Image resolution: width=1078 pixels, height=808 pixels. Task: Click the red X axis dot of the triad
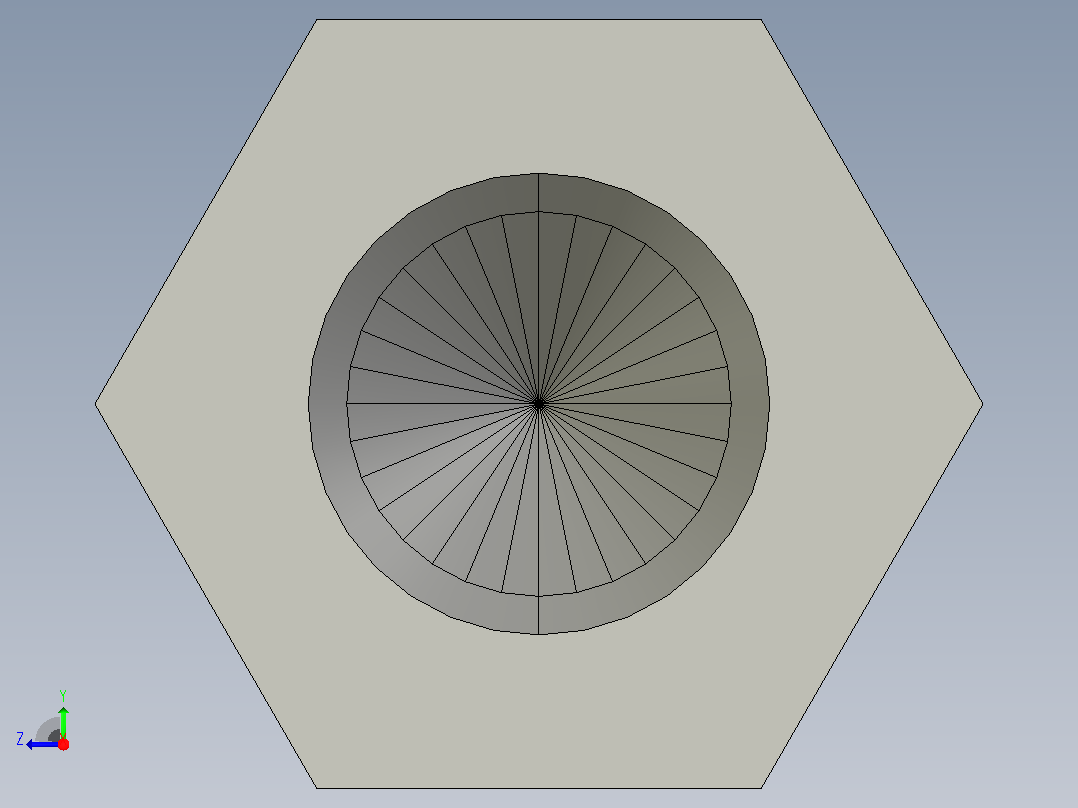click(x=63, y=744)
